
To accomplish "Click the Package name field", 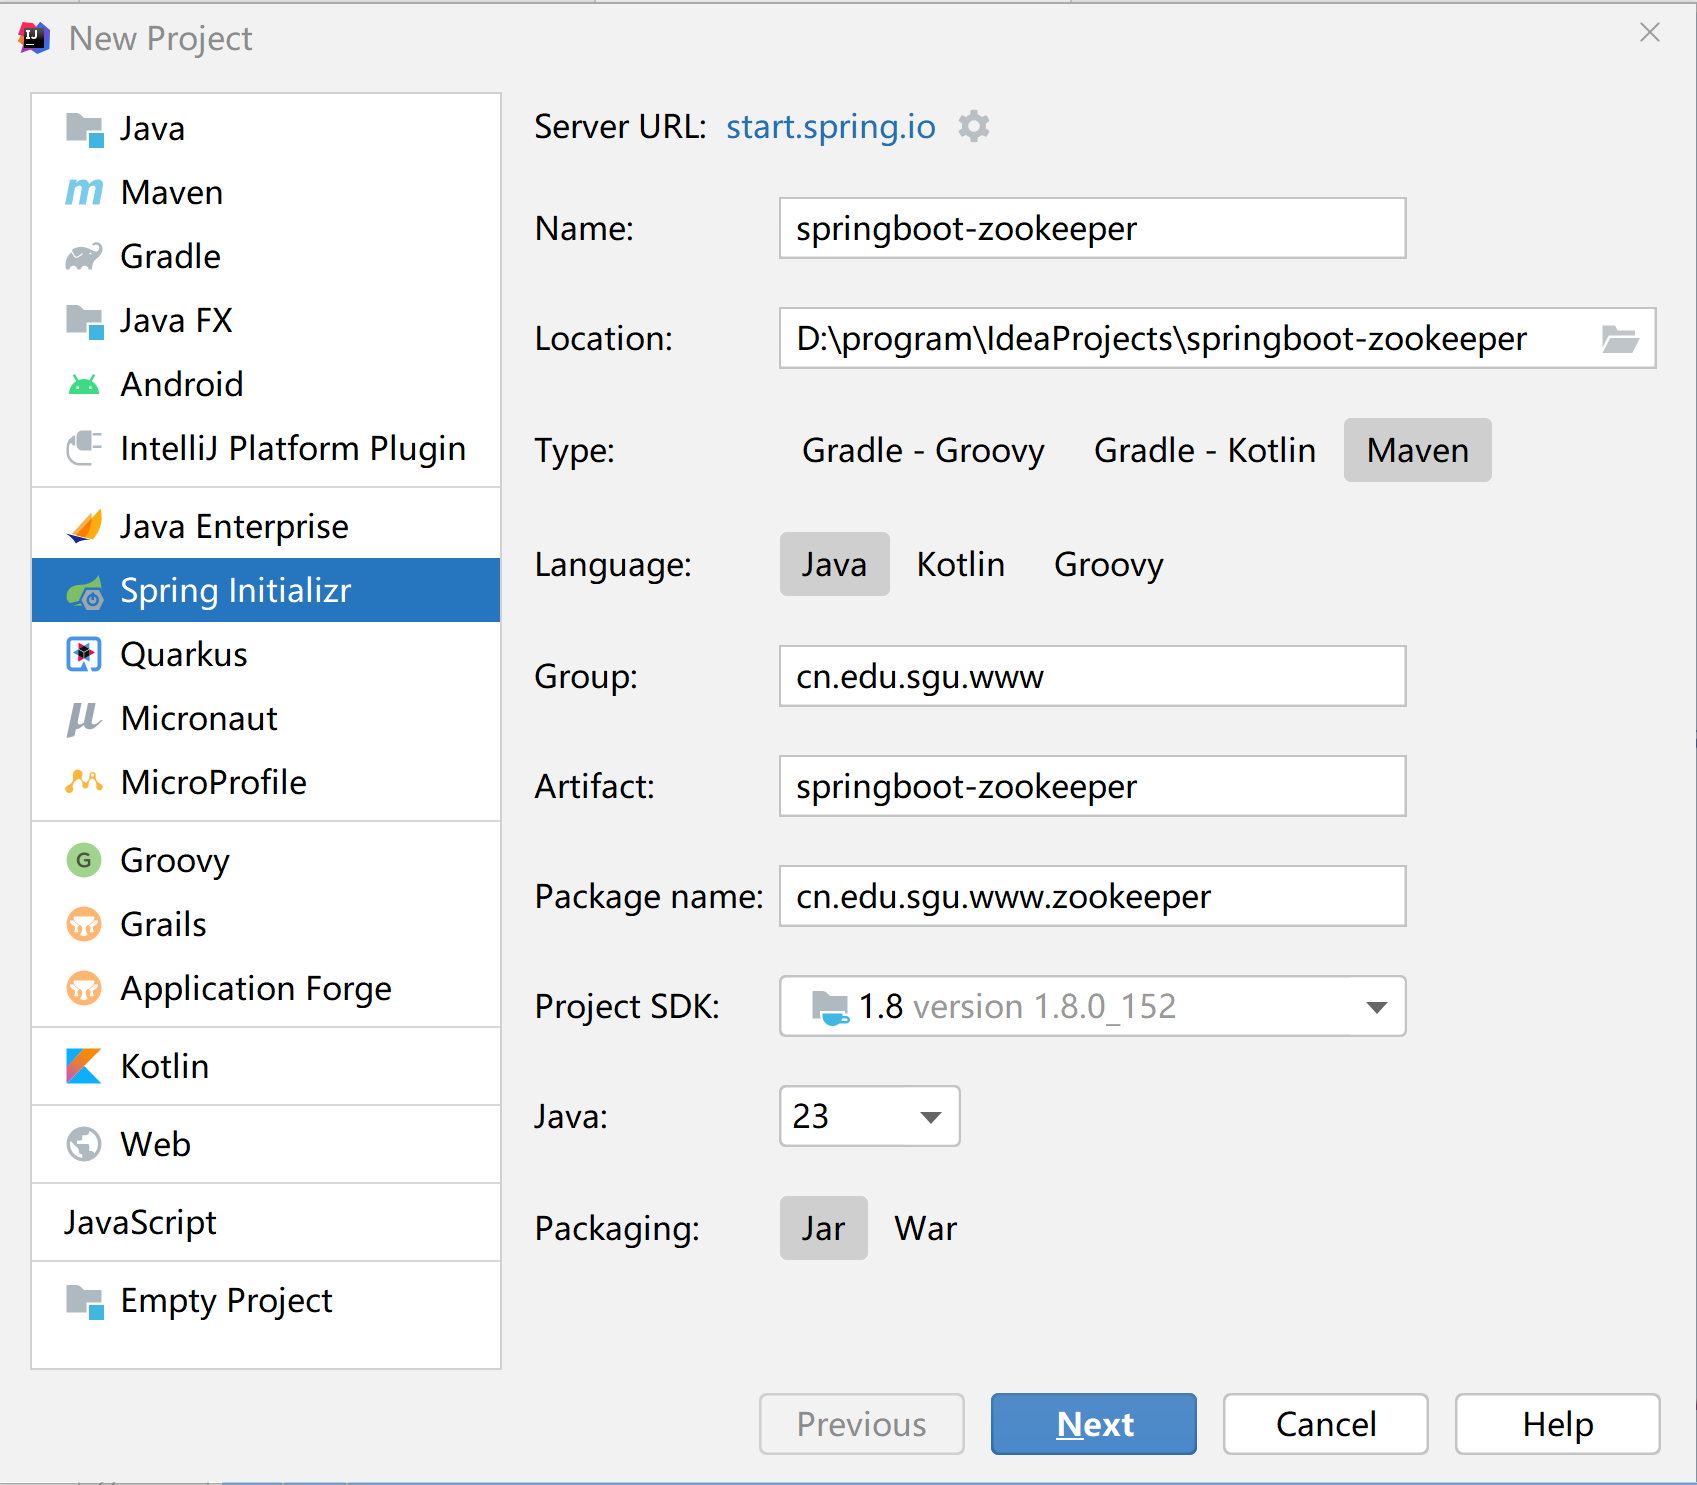I will [x=1092, y=896].
